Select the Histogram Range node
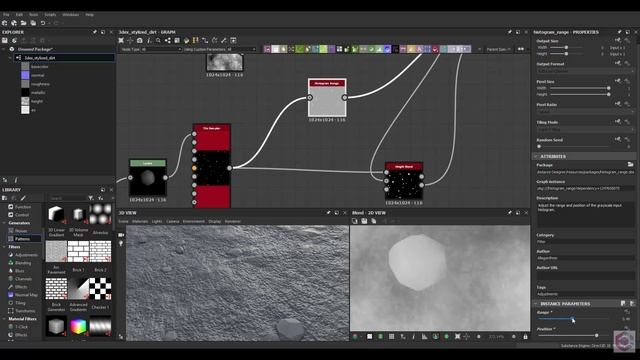 click(x=327, y=98)
